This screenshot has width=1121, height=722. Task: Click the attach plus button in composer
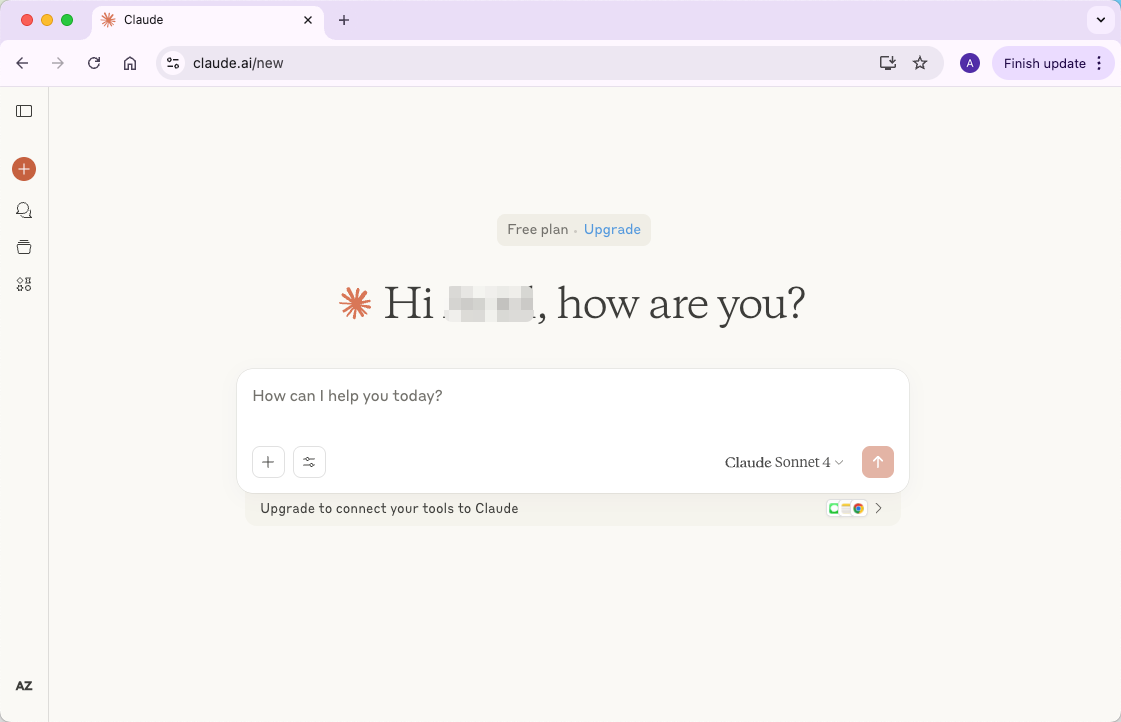pos(268,462)
